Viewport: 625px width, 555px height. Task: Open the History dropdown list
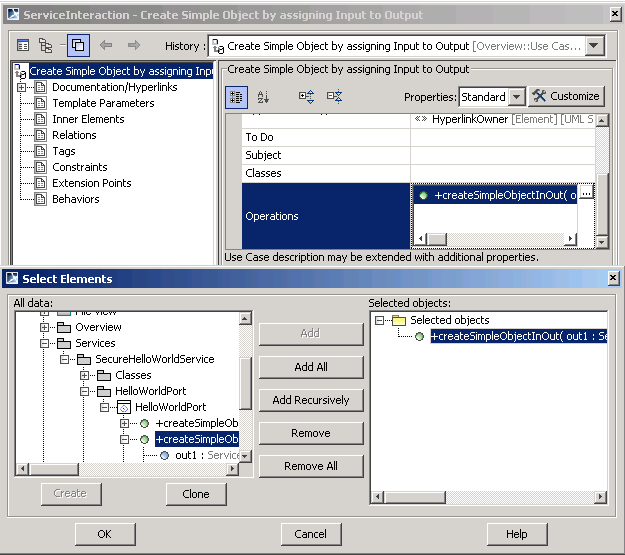[x=595, y=46]
